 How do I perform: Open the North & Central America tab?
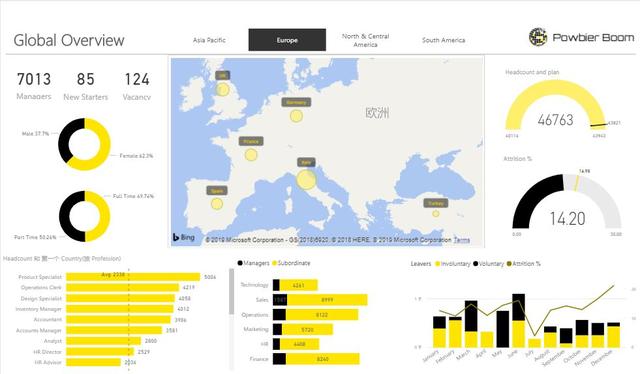click(365, 40)
